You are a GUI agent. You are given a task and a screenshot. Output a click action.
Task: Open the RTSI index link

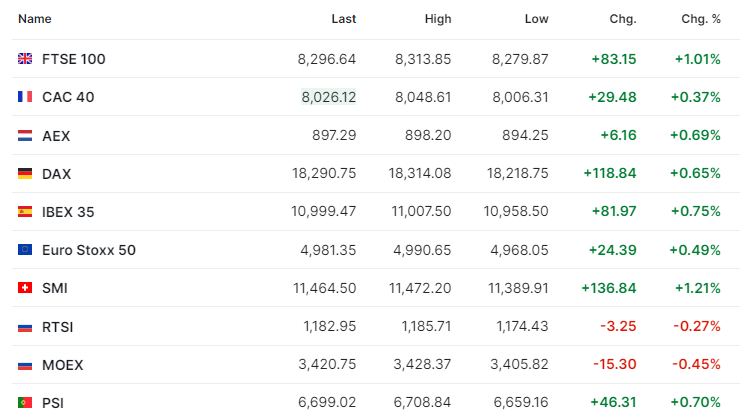pos(58,327)
